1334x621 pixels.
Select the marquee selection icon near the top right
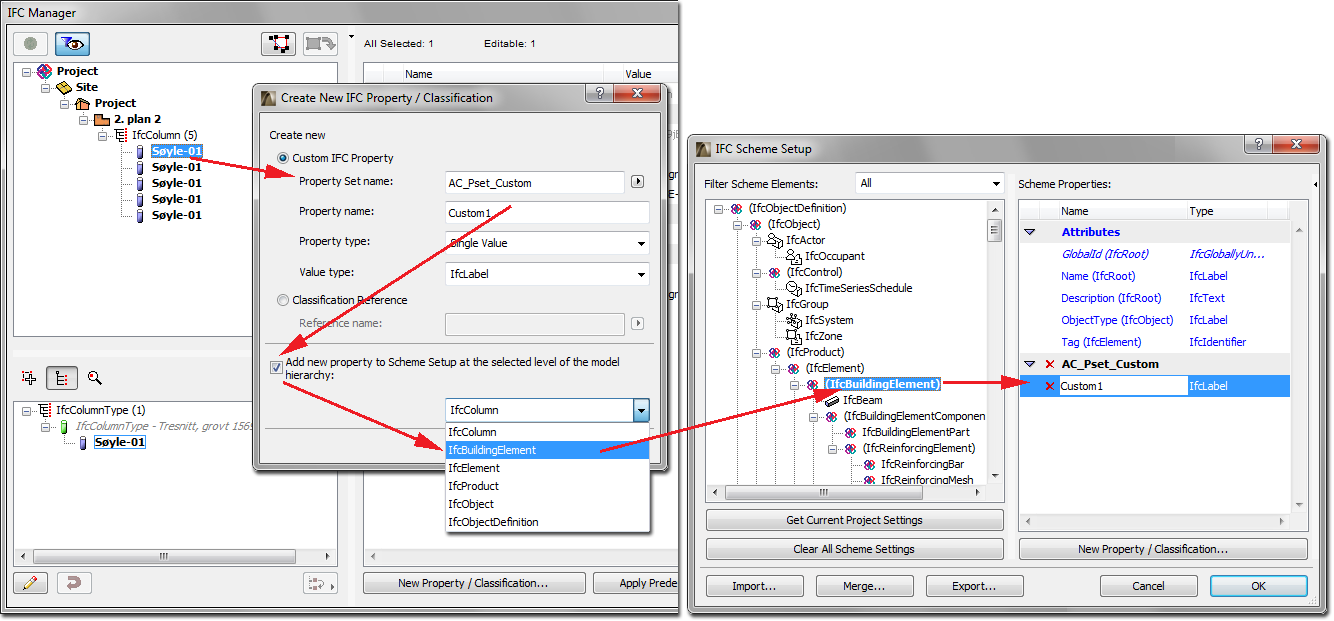coord(279,43)
